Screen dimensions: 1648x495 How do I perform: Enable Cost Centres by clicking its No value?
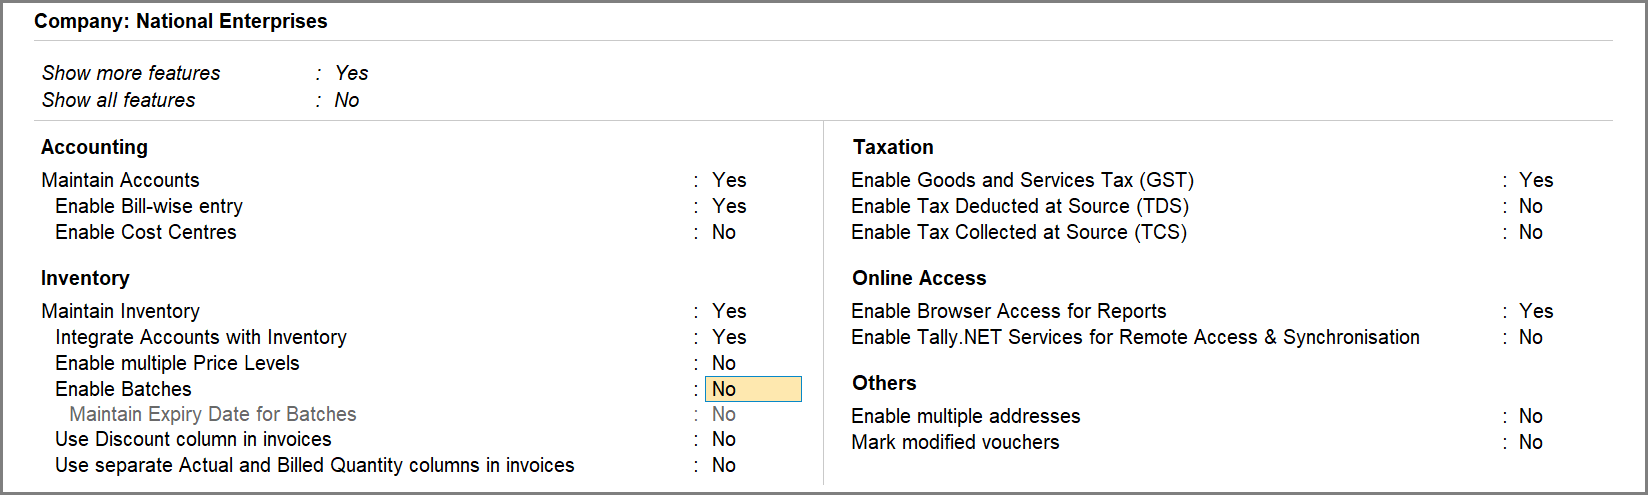pyautogui.click(x=723, y=232)
